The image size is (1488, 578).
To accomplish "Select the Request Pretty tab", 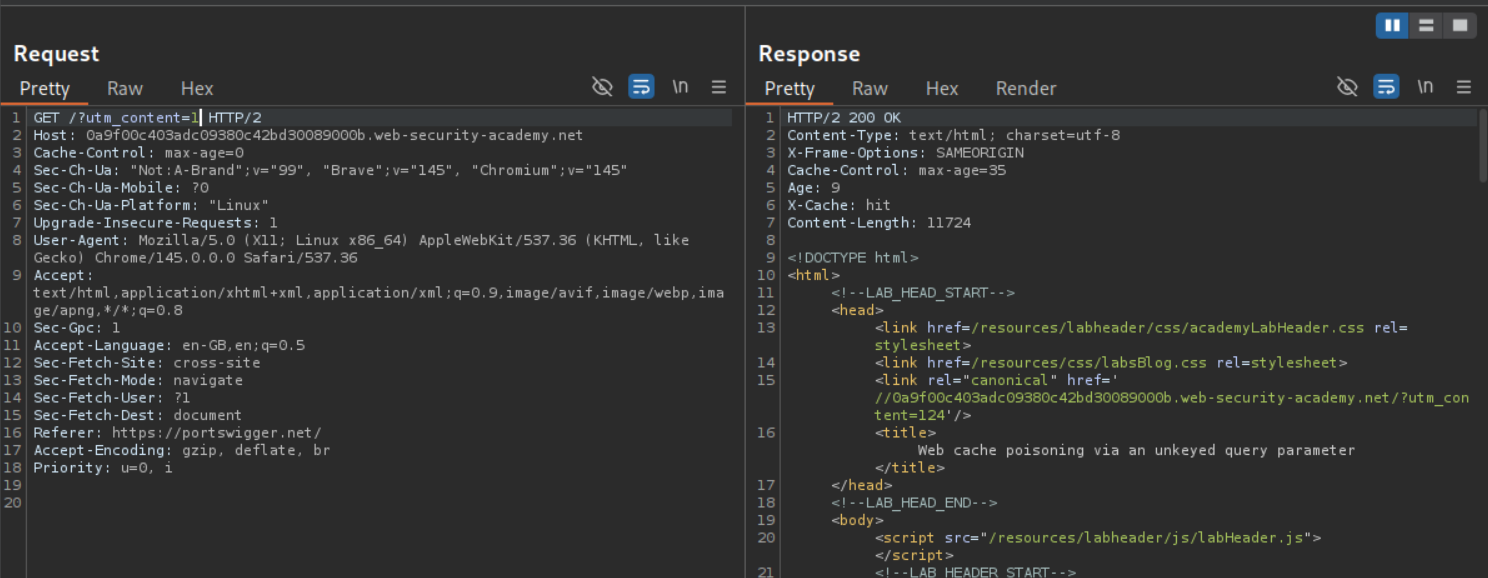I will tap(45, 88).
